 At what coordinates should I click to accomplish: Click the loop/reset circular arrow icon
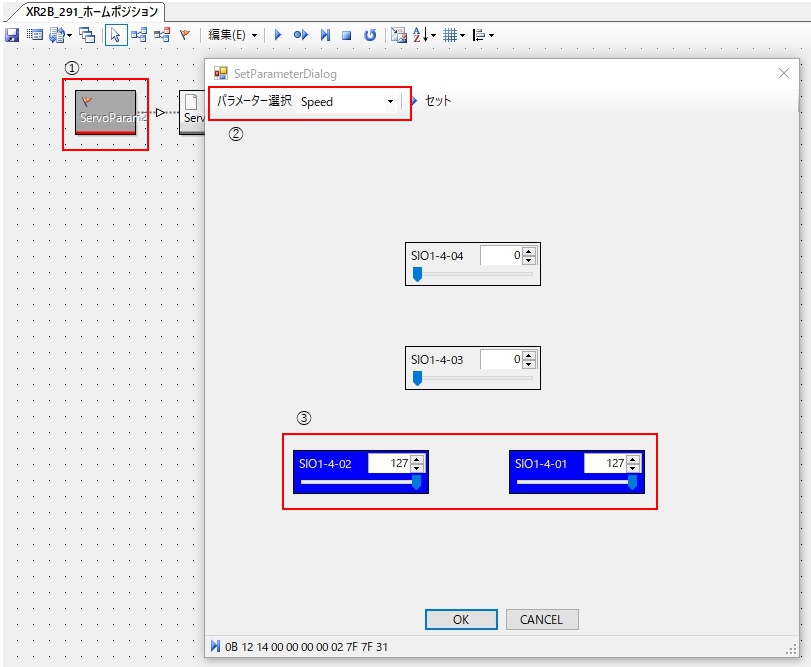tap(370, 35)
